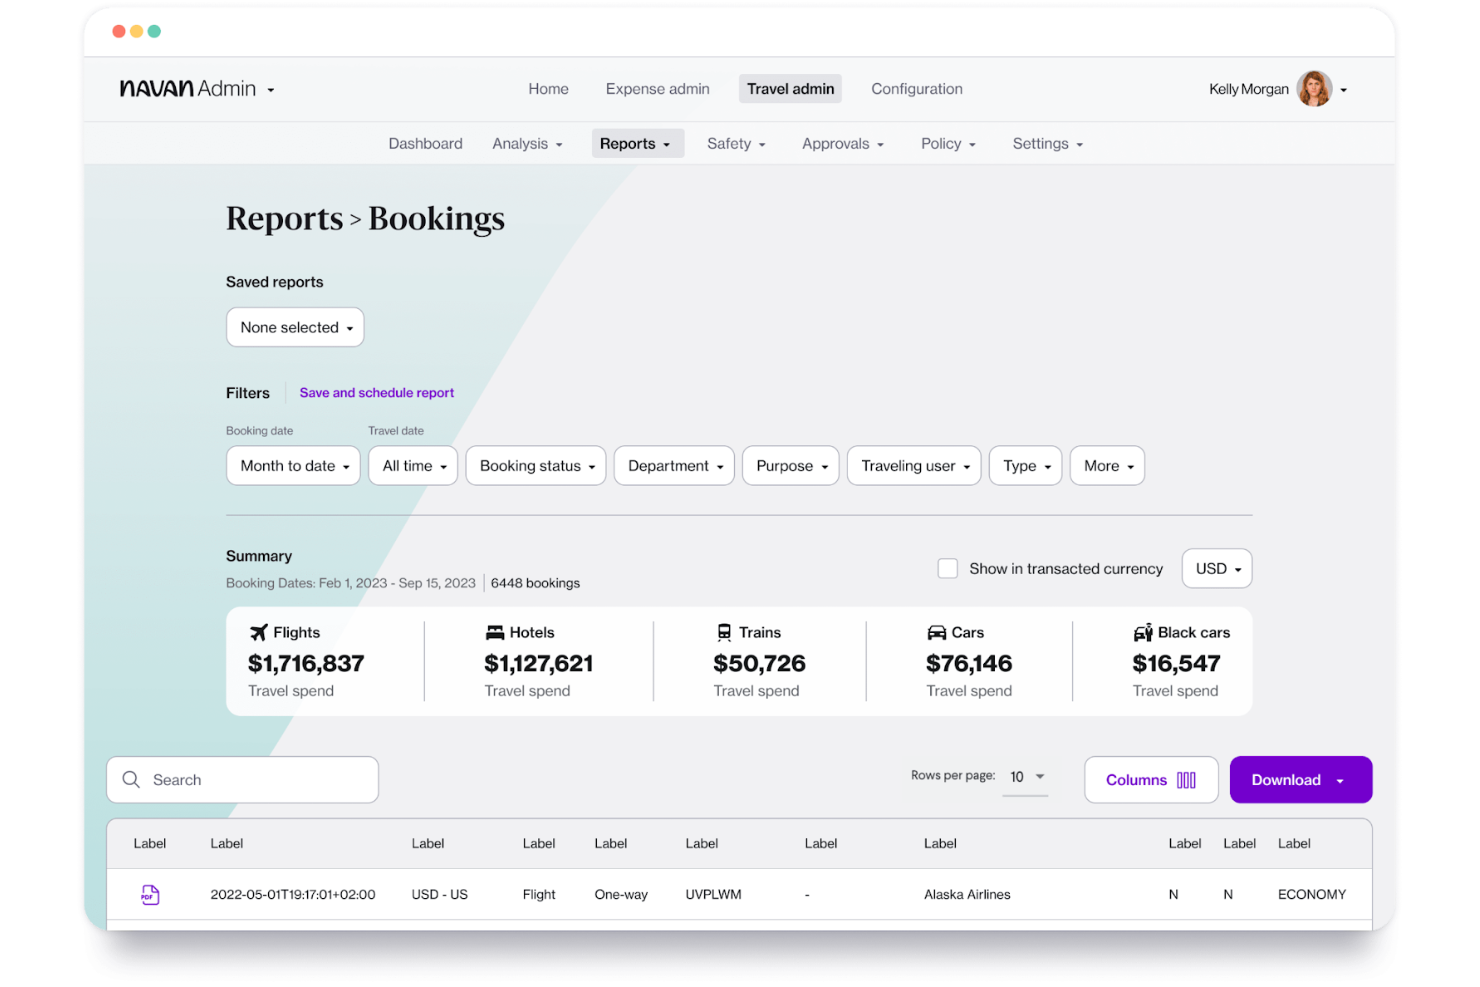Screen dimensions: 1480x987
Task: Open the Rows per page selector
Action: pyautogui.click(x=1024, y=777)
